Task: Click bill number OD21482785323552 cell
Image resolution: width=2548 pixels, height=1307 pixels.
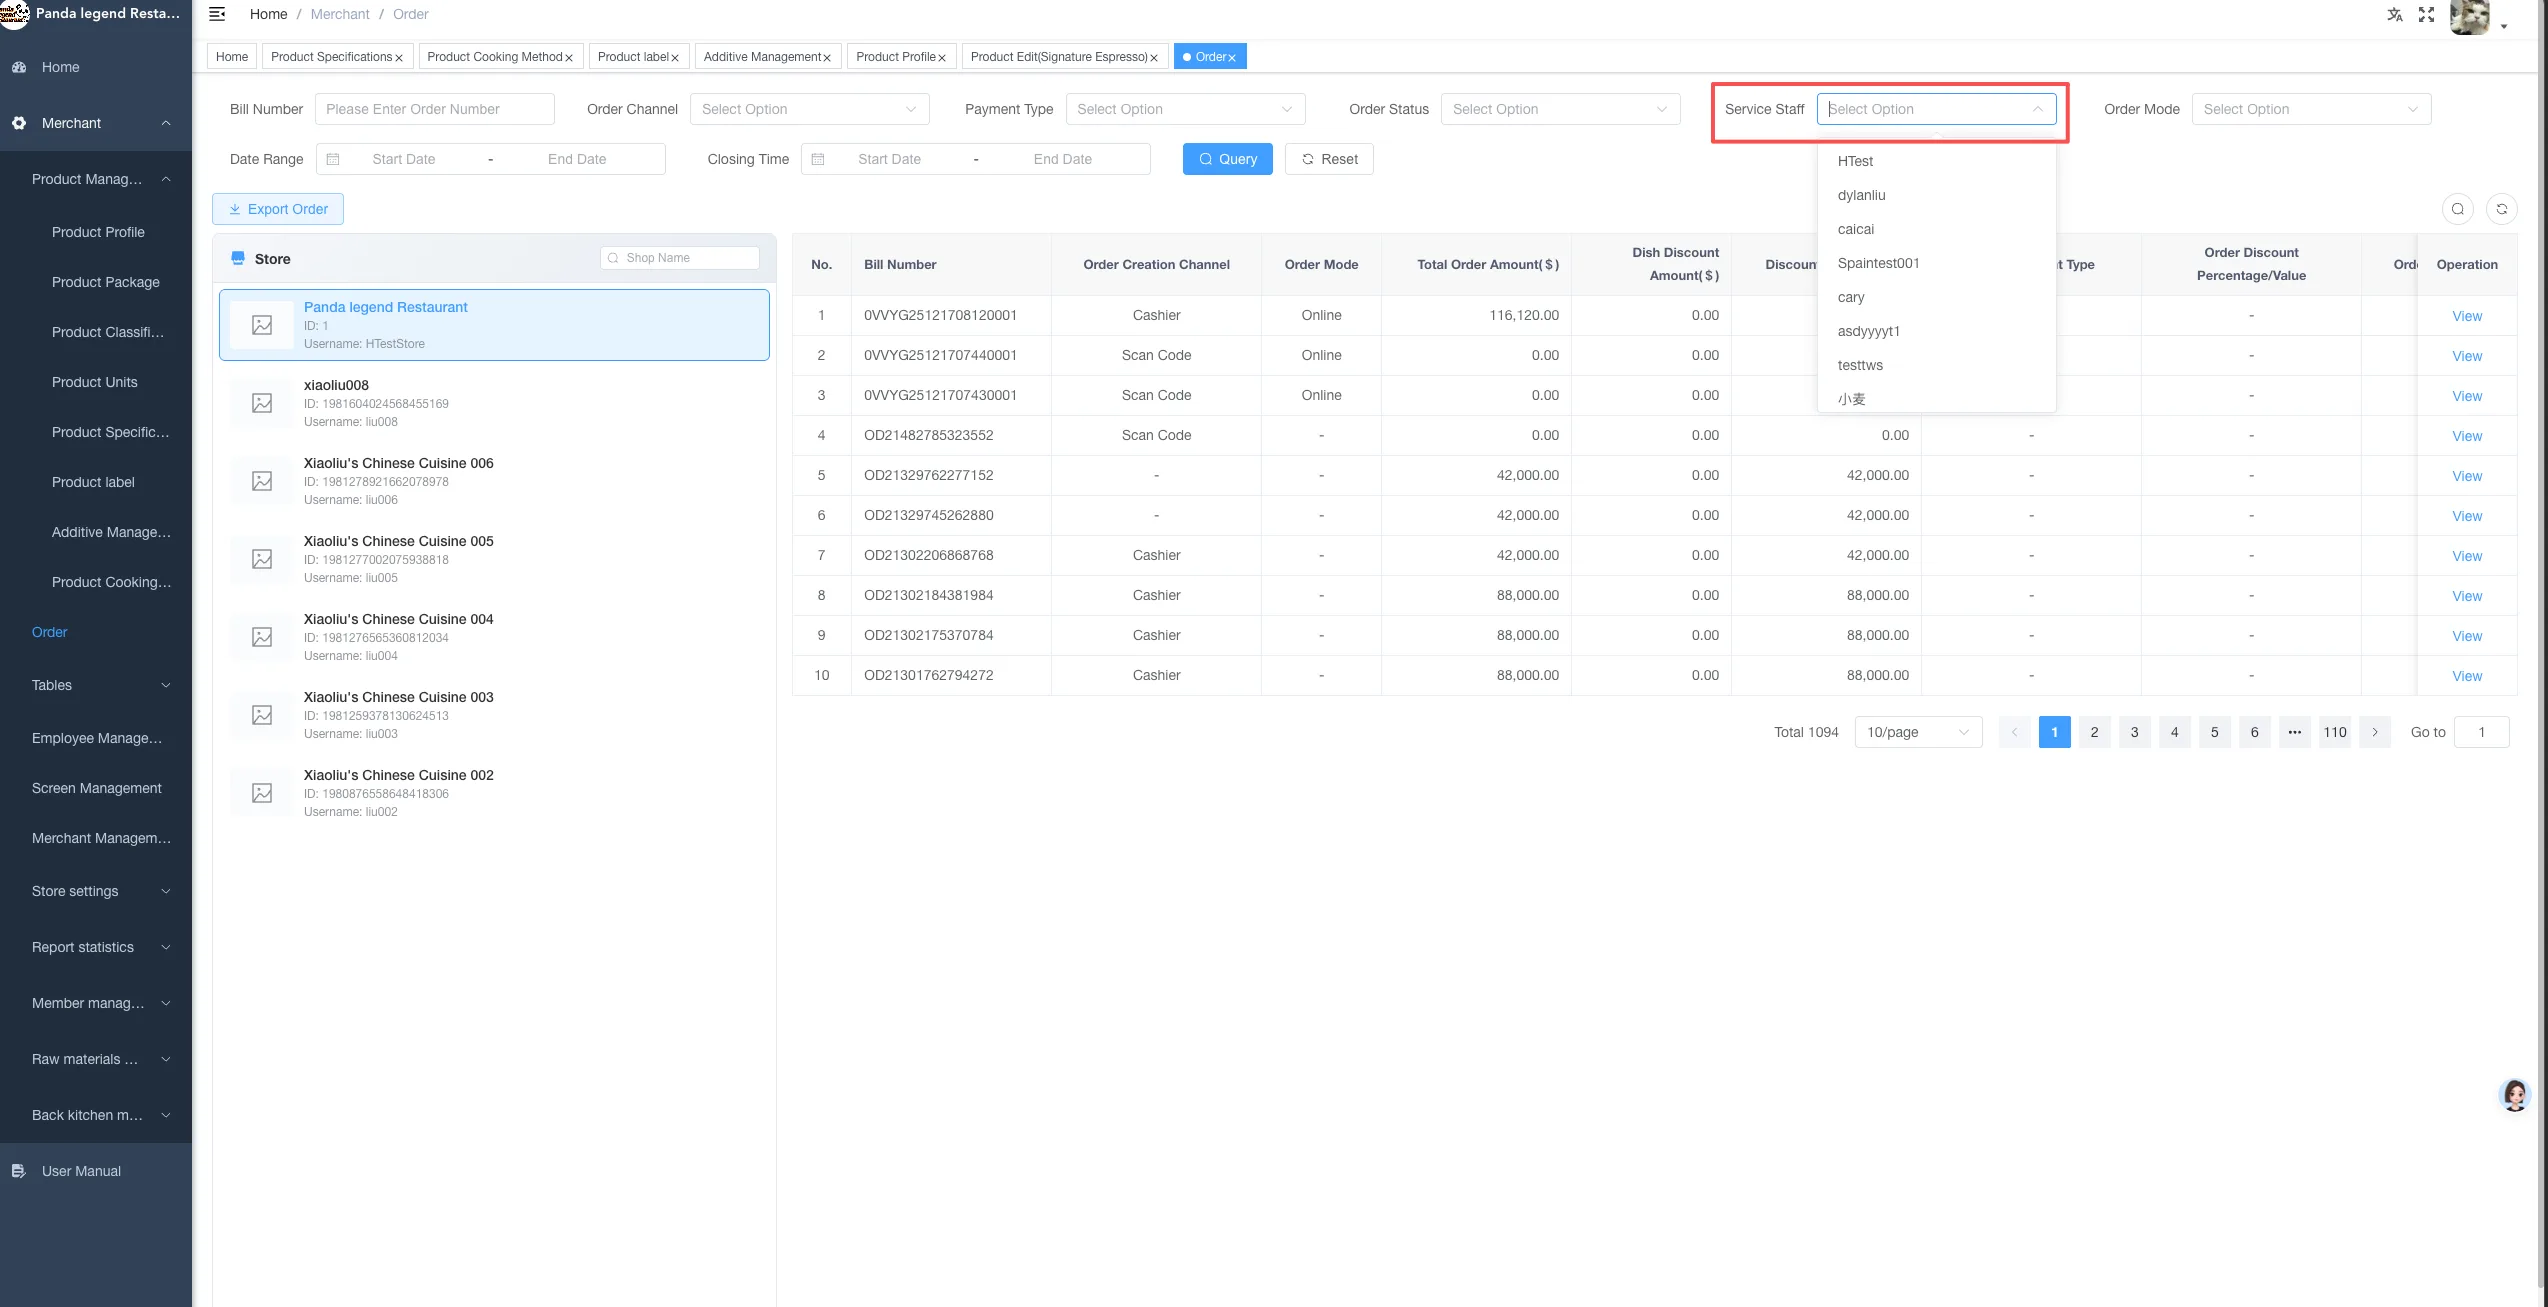Action: [x=951, y=435]
